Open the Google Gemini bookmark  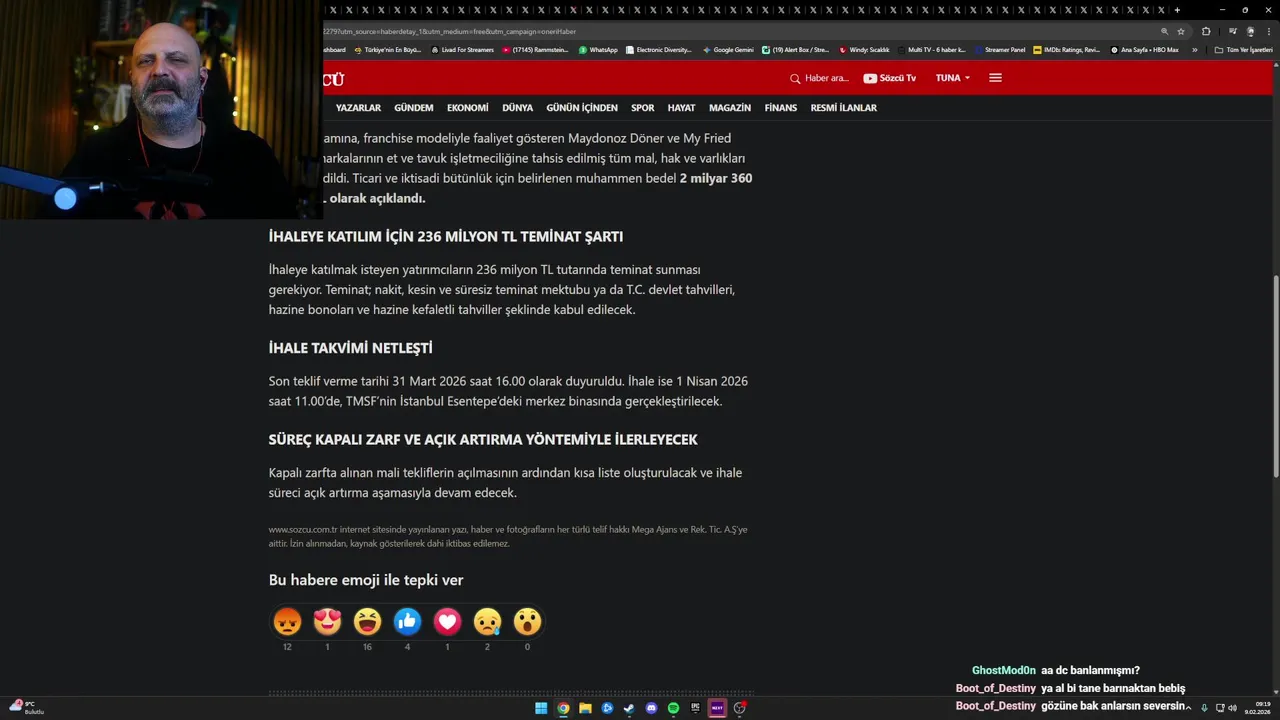point(728,49)
